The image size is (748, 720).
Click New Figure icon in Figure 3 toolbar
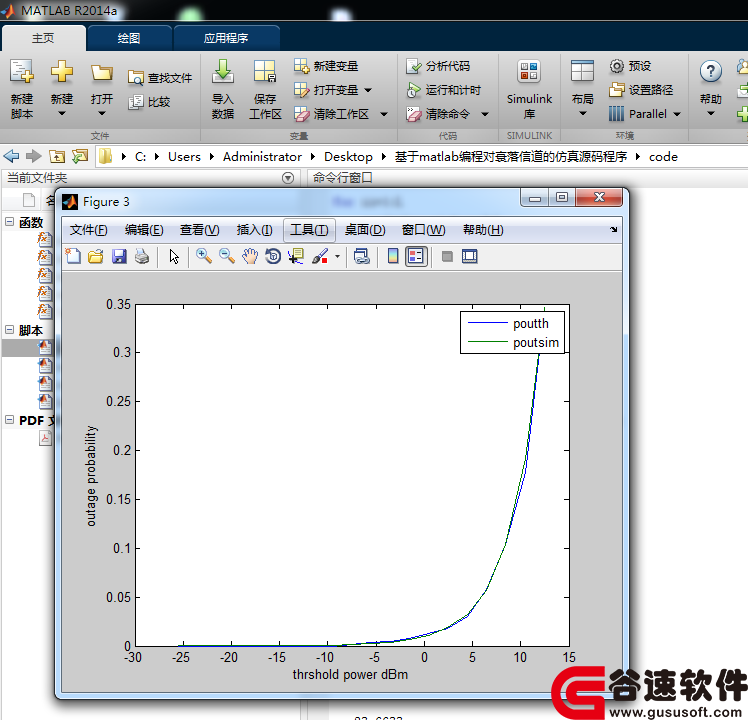(73, 256)
